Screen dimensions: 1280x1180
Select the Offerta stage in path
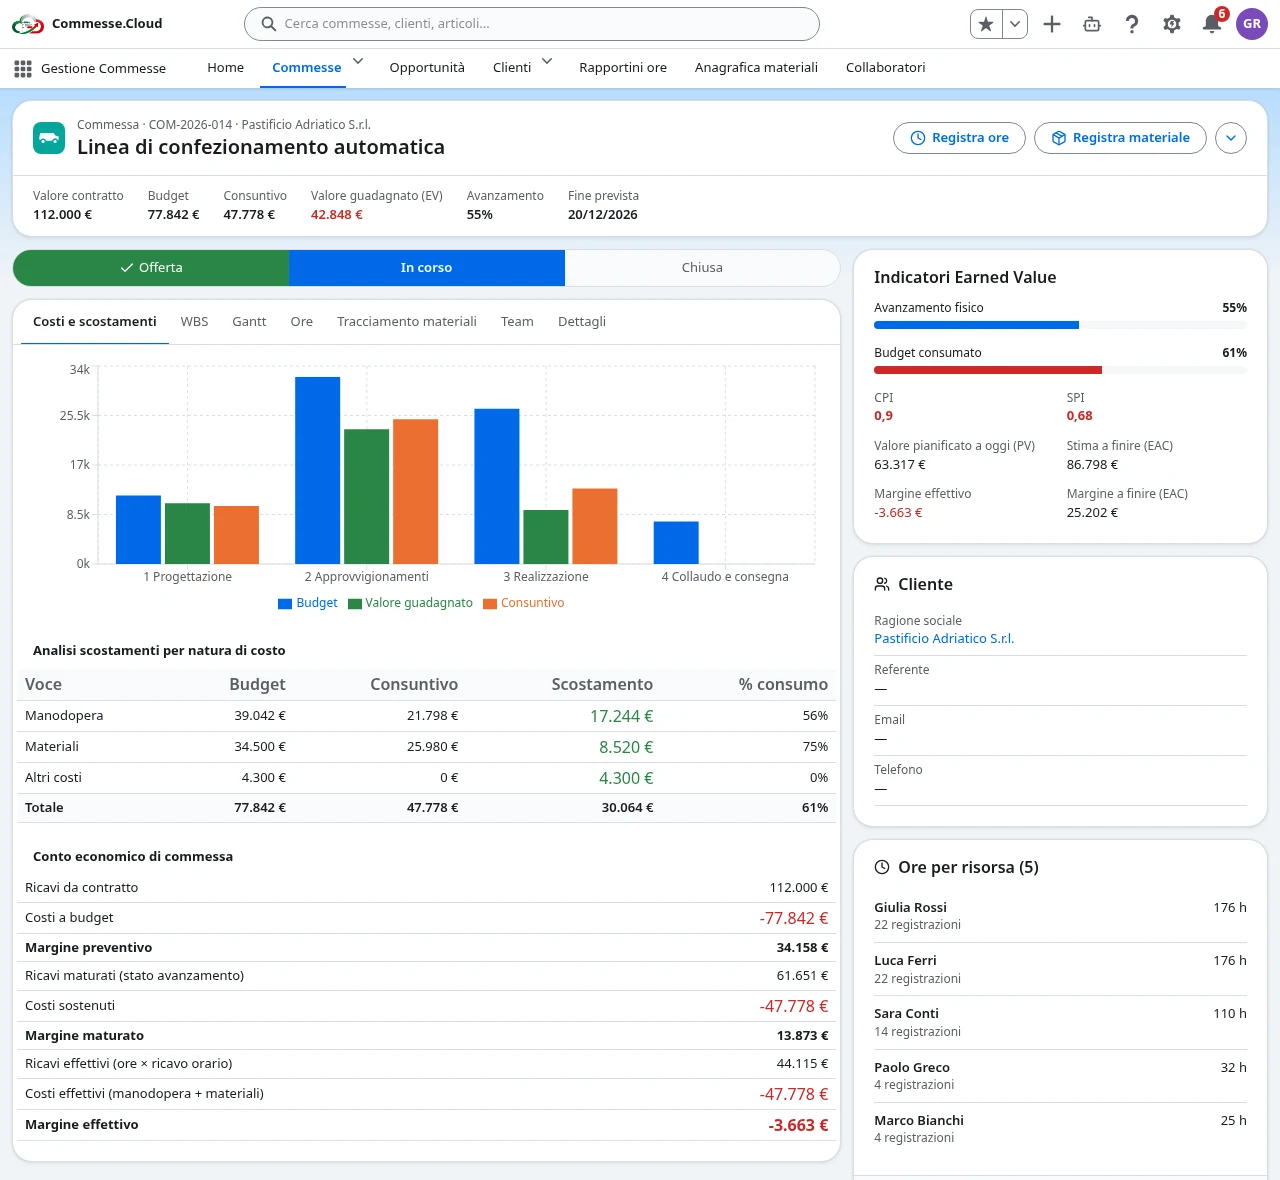click(151, 268)
